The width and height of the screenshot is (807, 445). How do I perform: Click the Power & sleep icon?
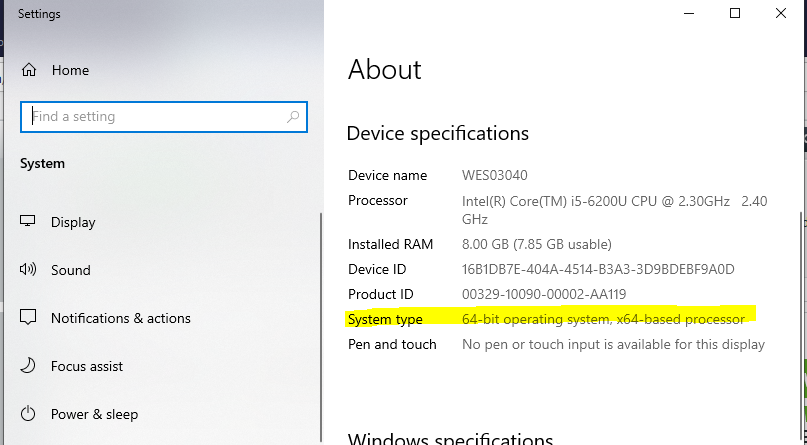28,414
